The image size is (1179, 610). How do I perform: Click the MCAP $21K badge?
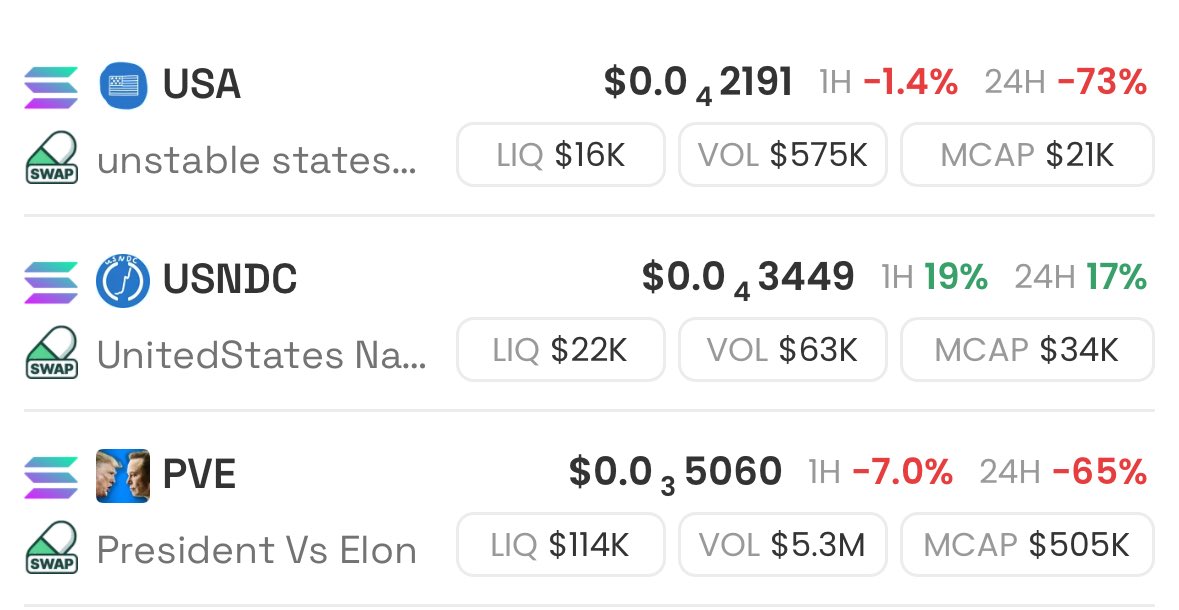click(x=1027, y=155)
